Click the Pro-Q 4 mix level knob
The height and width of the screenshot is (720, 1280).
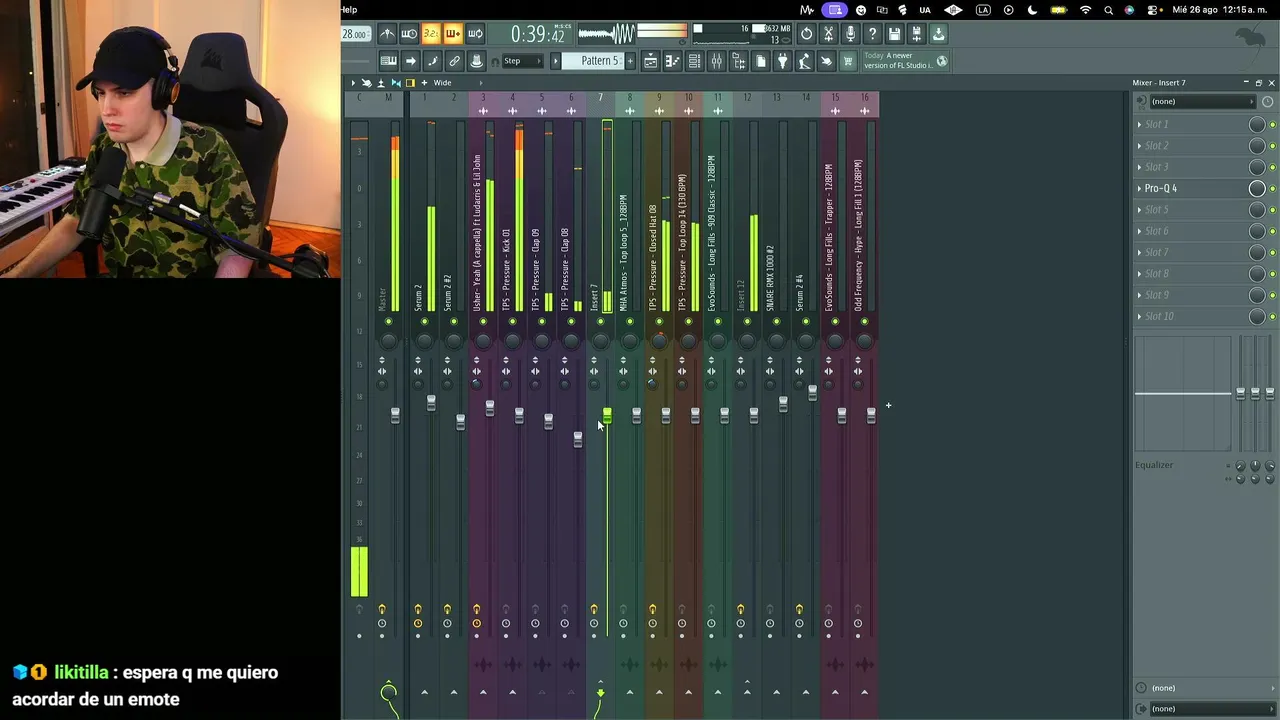pyautogui.click(x=1257, y=189)
